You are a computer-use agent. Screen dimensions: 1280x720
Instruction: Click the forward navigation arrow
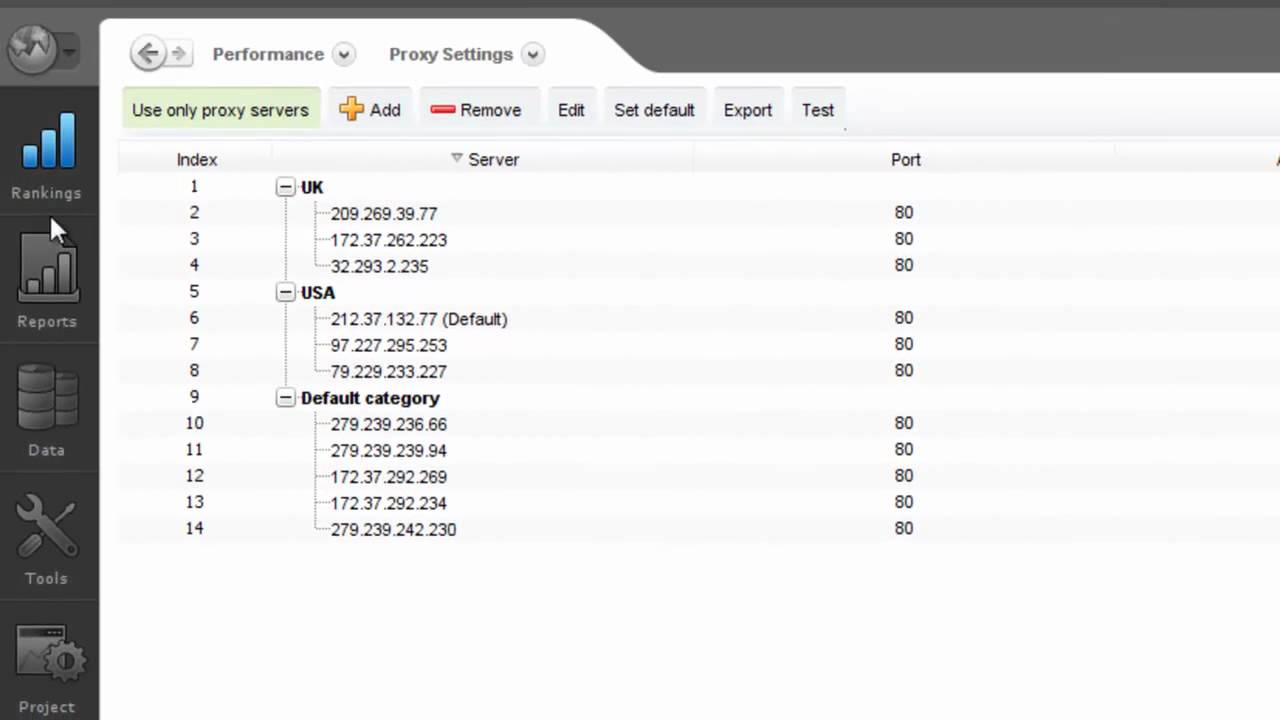pos(179,54)
